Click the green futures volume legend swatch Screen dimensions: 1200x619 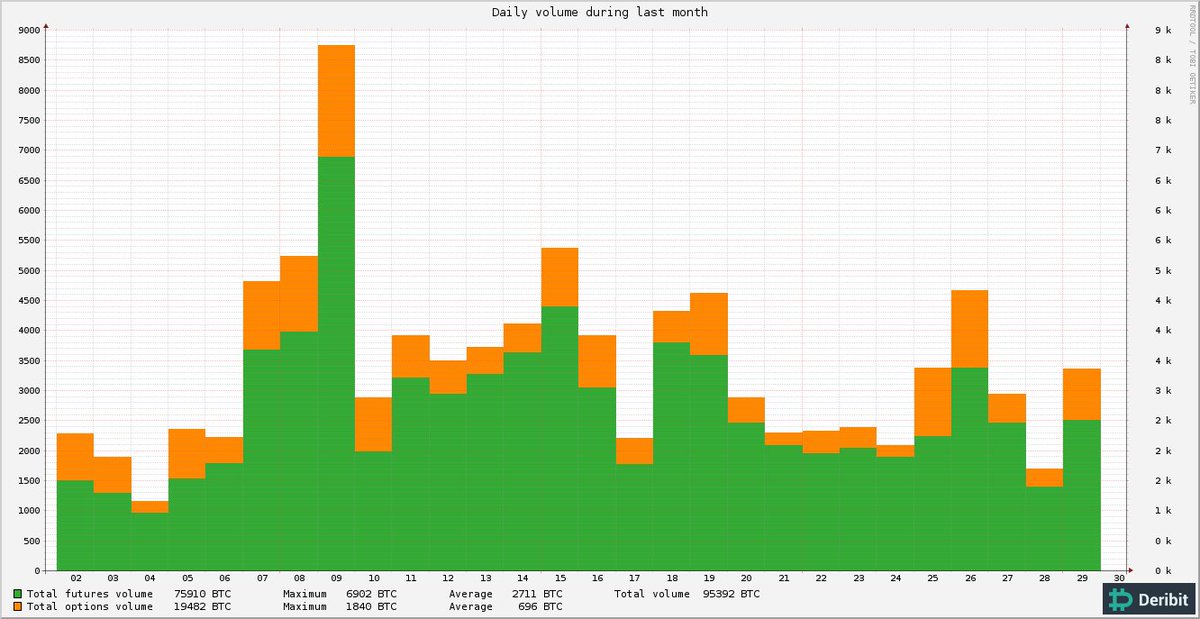[x=18, y=594]
